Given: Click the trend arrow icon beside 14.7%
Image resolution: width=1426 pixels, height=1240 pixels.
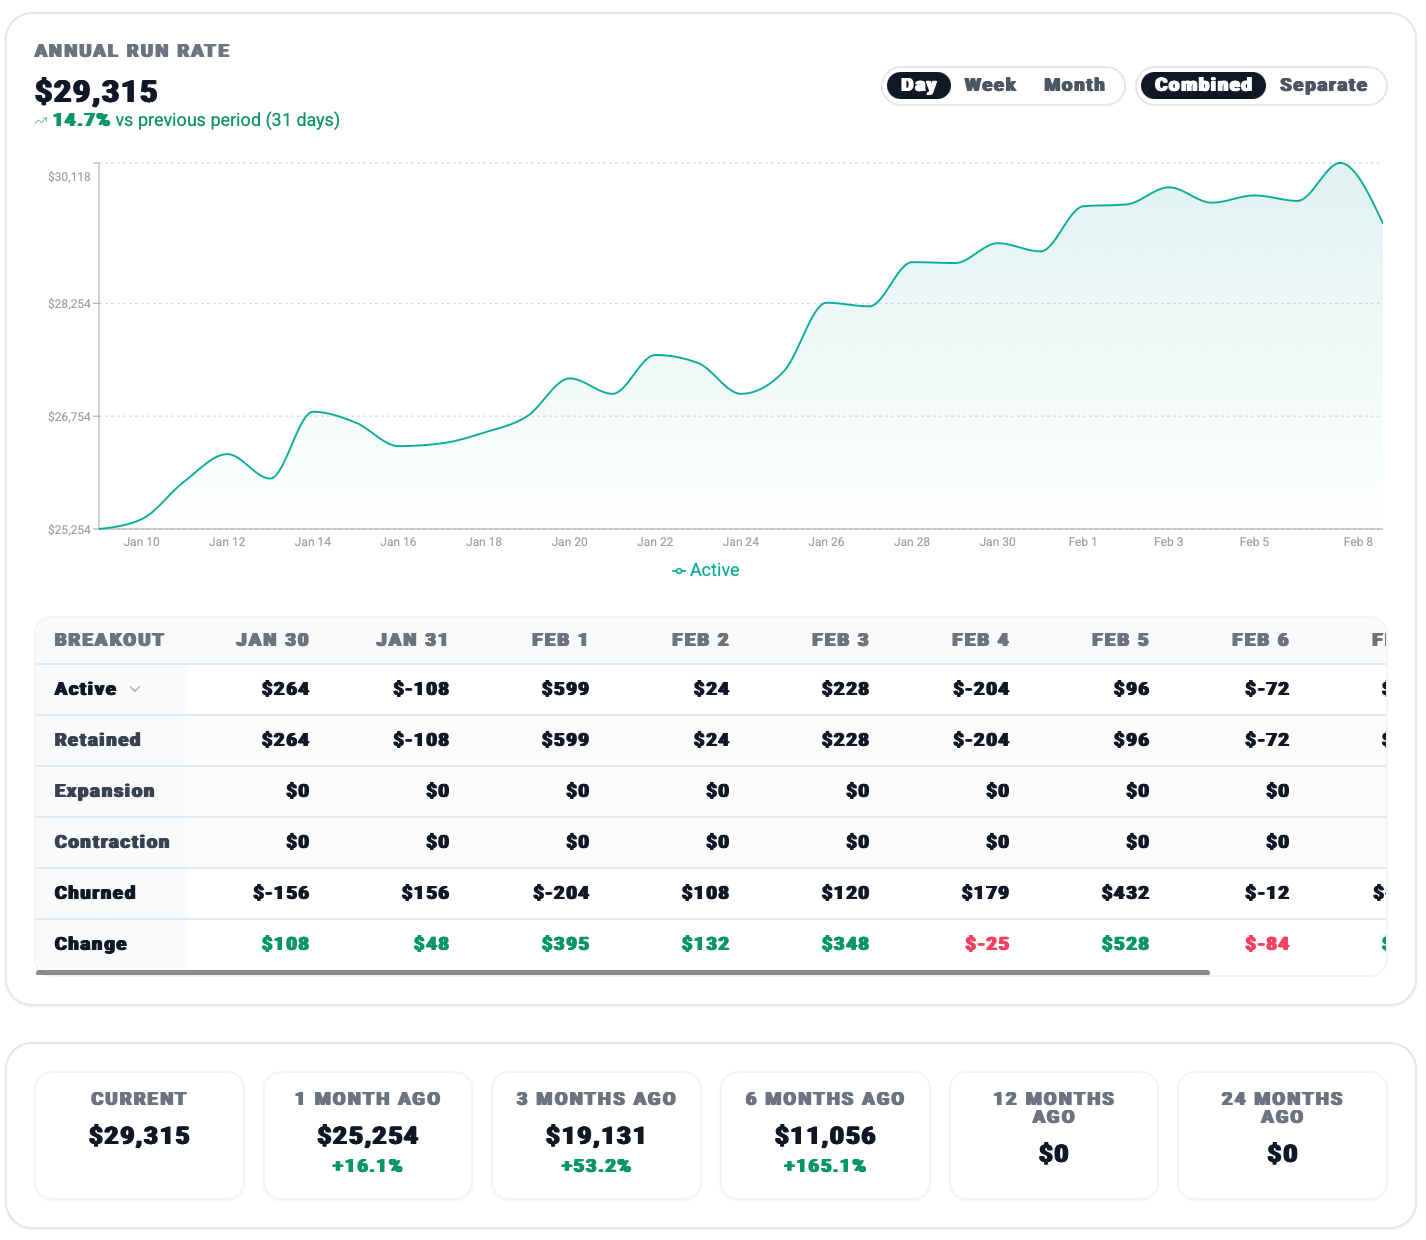Looking at the screenshot, I should click(x=41, y=121).
